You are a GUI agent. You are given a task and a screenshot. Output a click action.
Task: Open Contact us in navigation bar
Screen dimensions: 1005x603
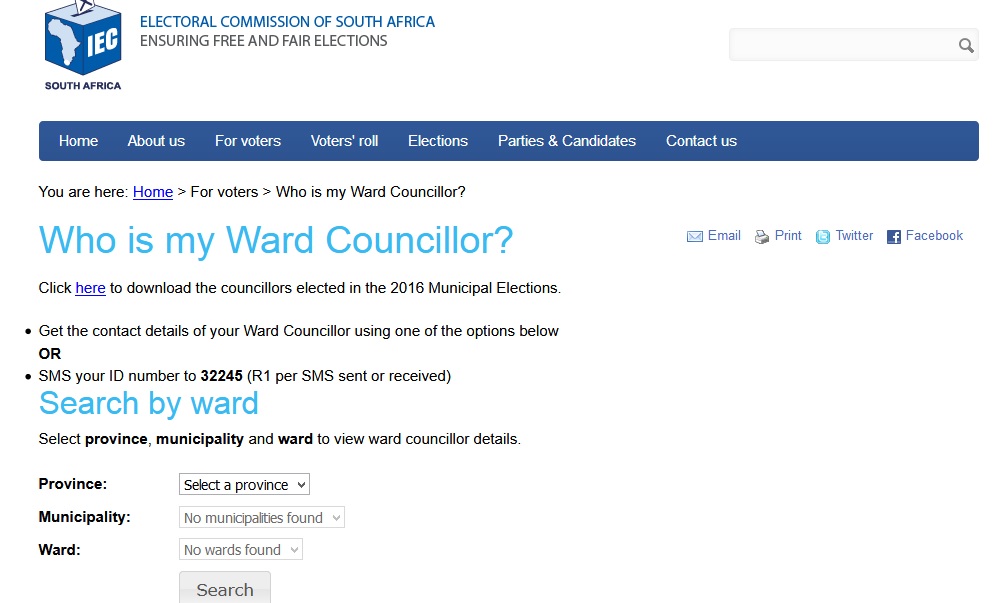[701, 141]
